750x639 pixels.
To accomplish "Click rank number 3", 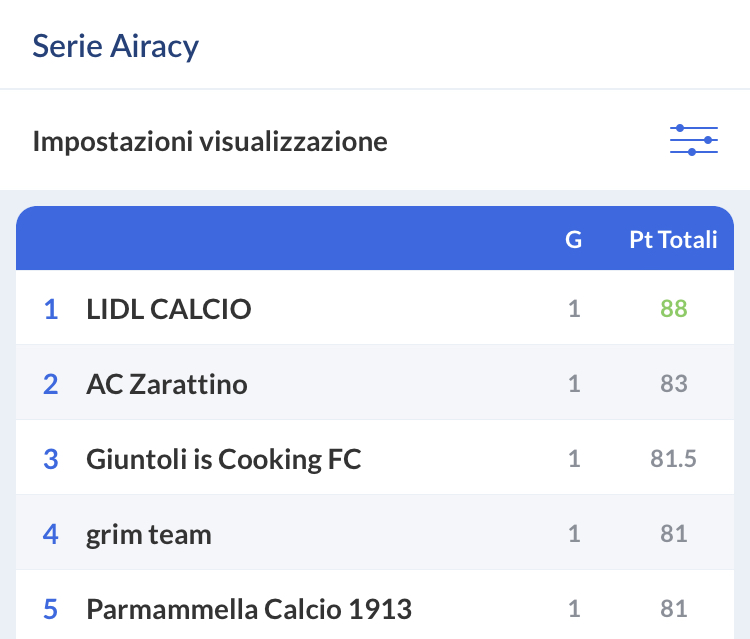I will (51, 459).
